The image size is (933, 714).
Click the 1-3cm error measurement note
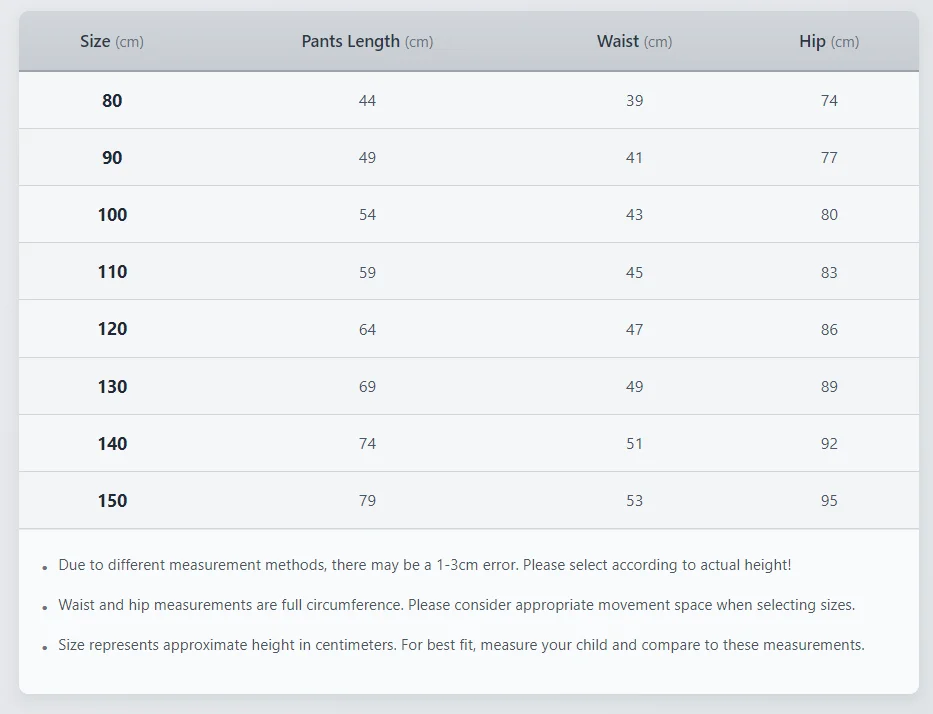coord(424,565)
